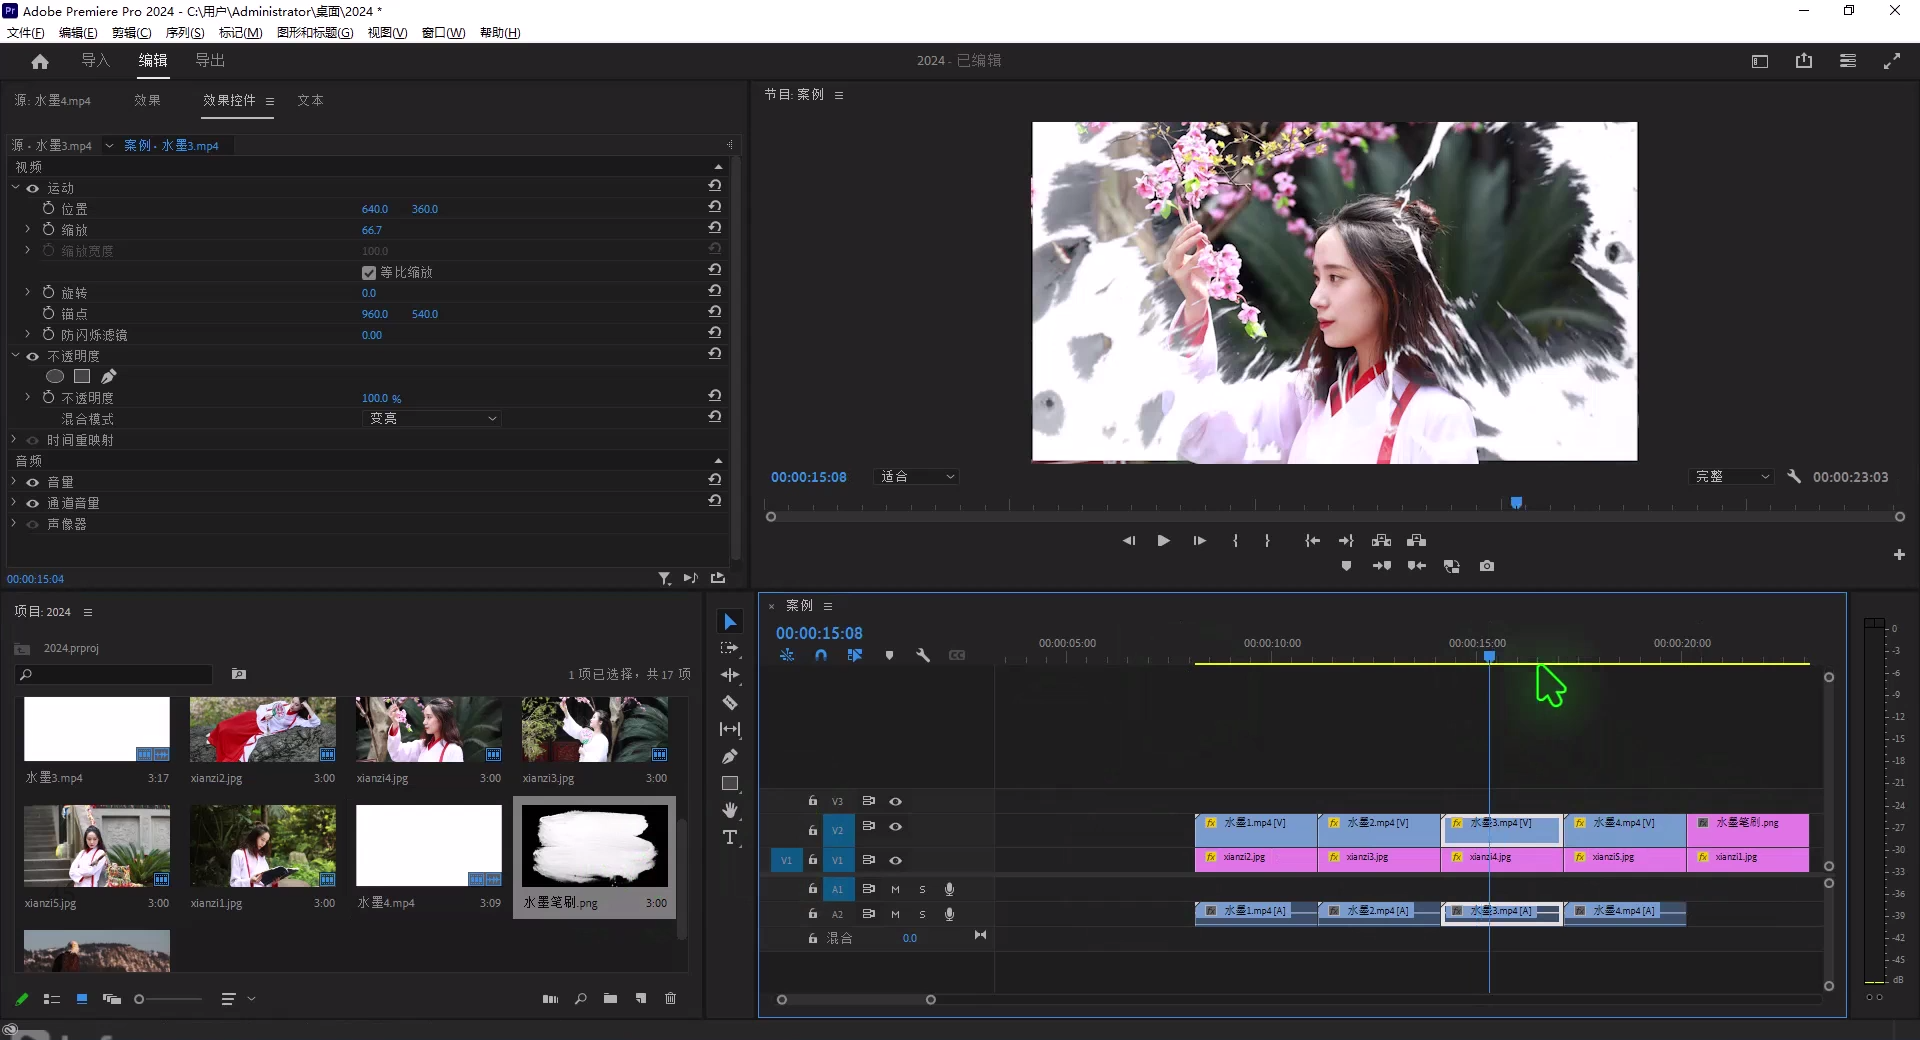
Task: Toggle V1 track output eye
Action: (896, 860)
